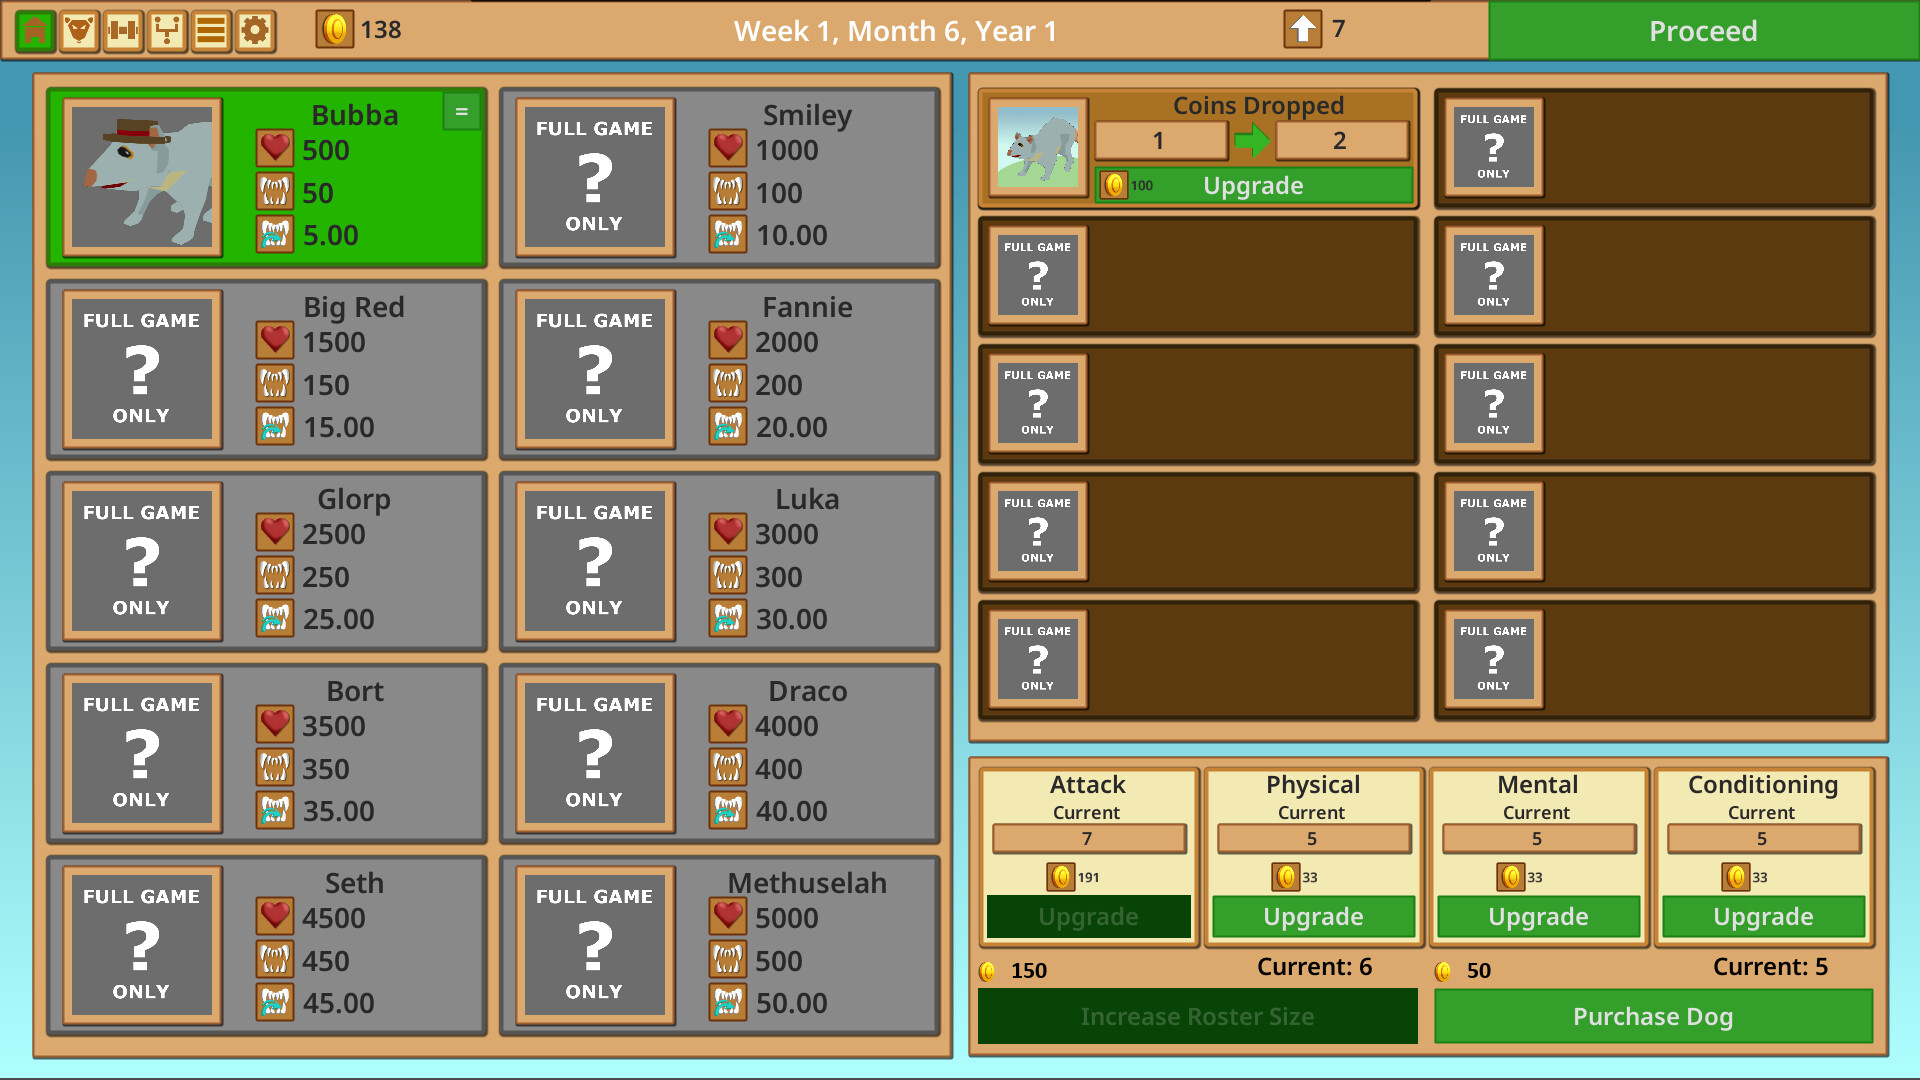Upgrade the Physical stat
1920x1080 pixels.
click(x=1313, y=916)
